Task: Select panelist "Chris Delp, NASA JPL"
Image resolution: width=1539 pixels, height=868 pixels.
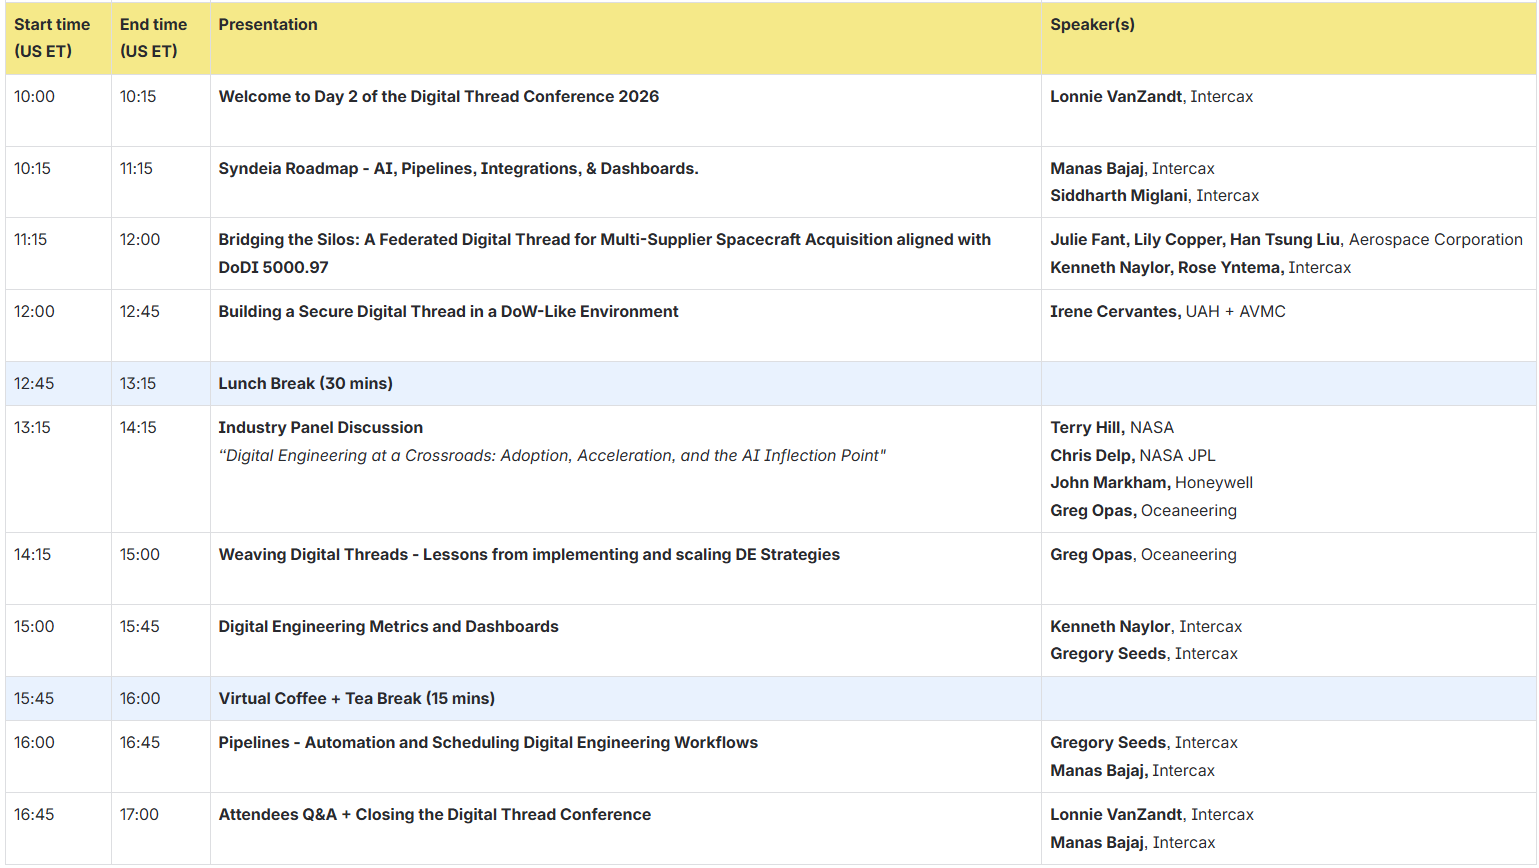Action: point(1133,456)
